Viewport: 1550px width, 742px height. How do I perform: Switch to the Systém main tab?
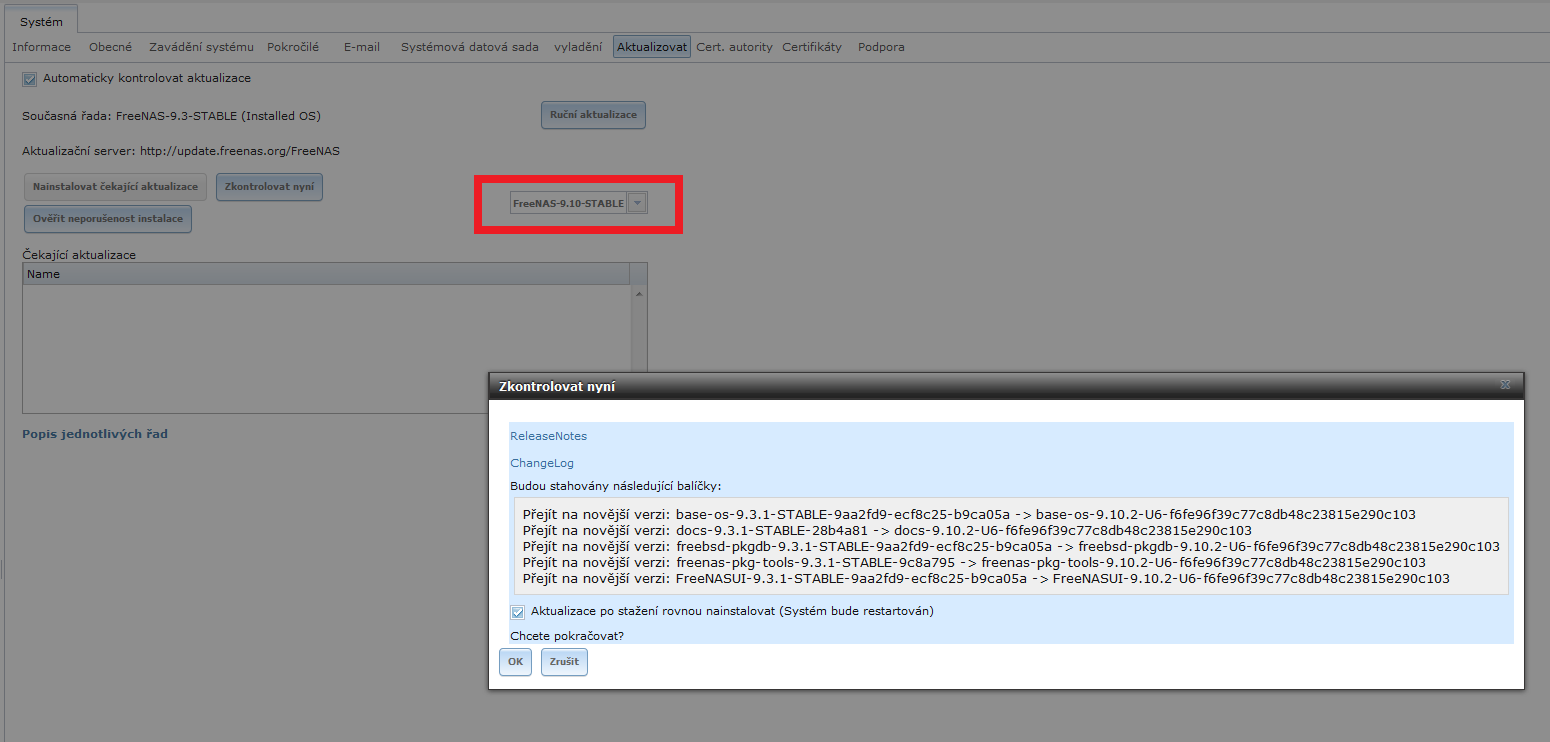pos(41,22)
